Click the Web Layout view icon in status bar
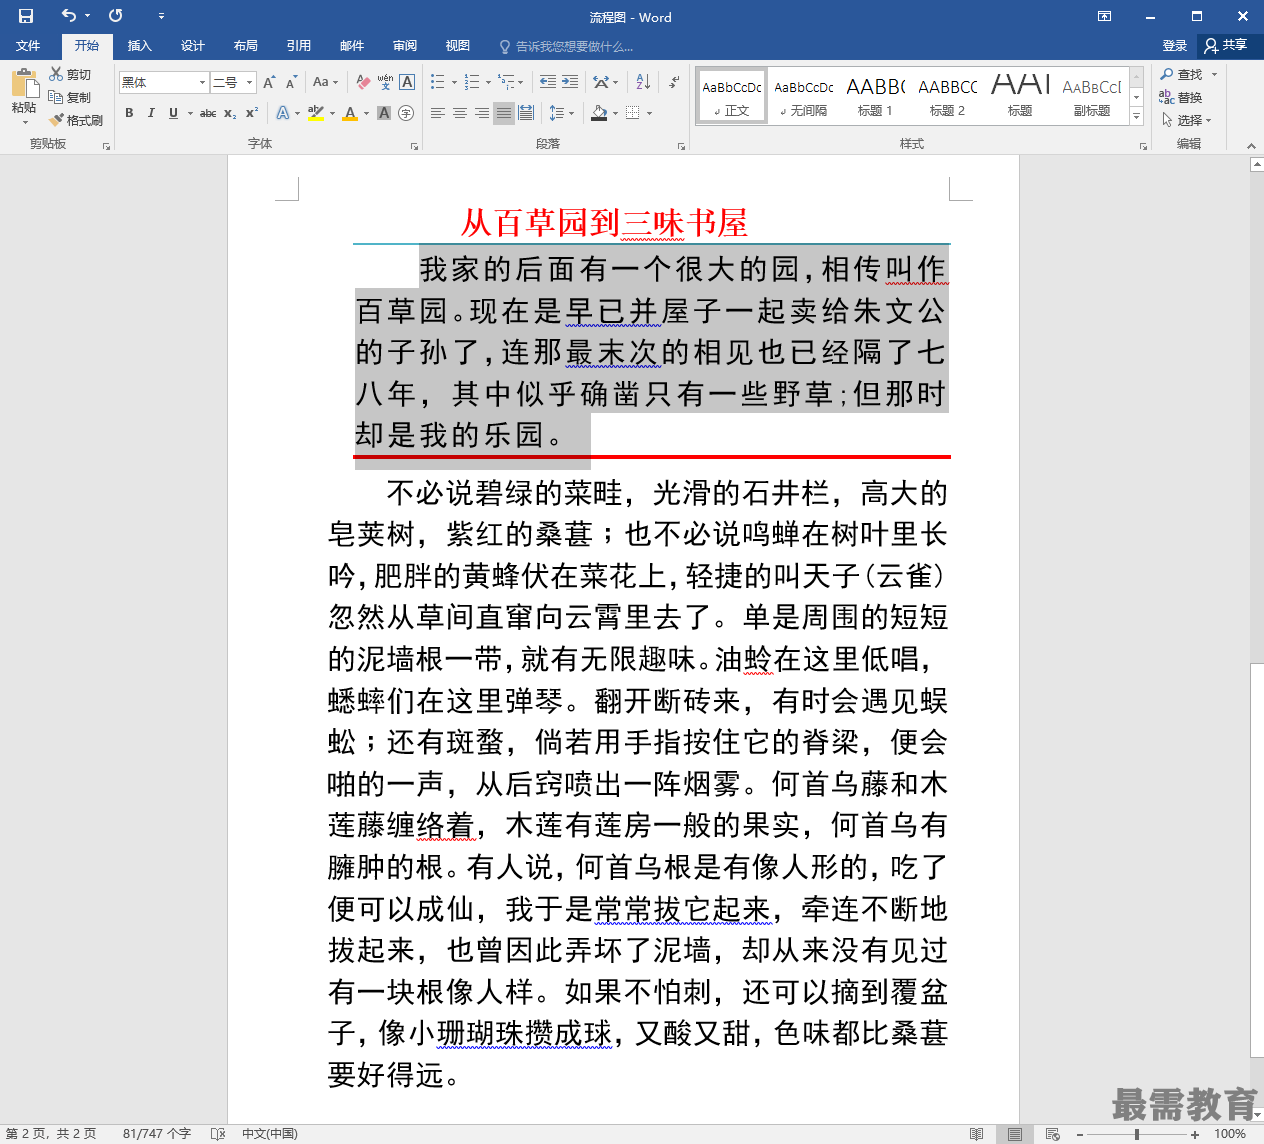 point(1052,1134)
